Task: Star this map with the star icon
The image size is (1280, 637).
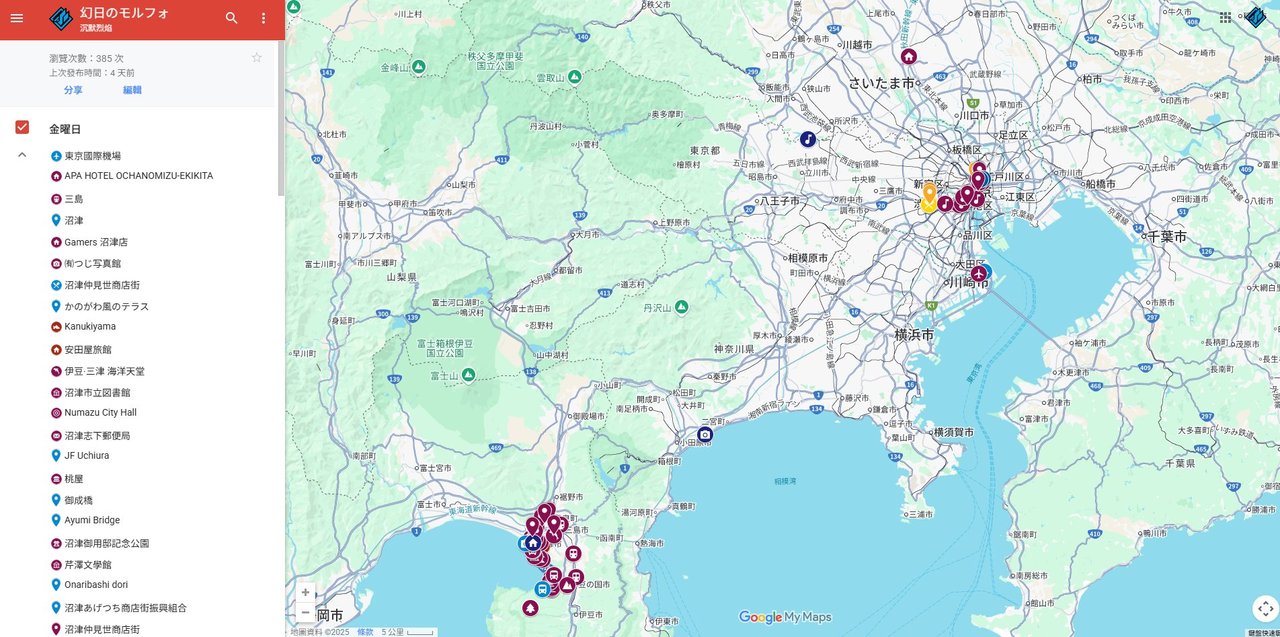Action: click(257, 58)
